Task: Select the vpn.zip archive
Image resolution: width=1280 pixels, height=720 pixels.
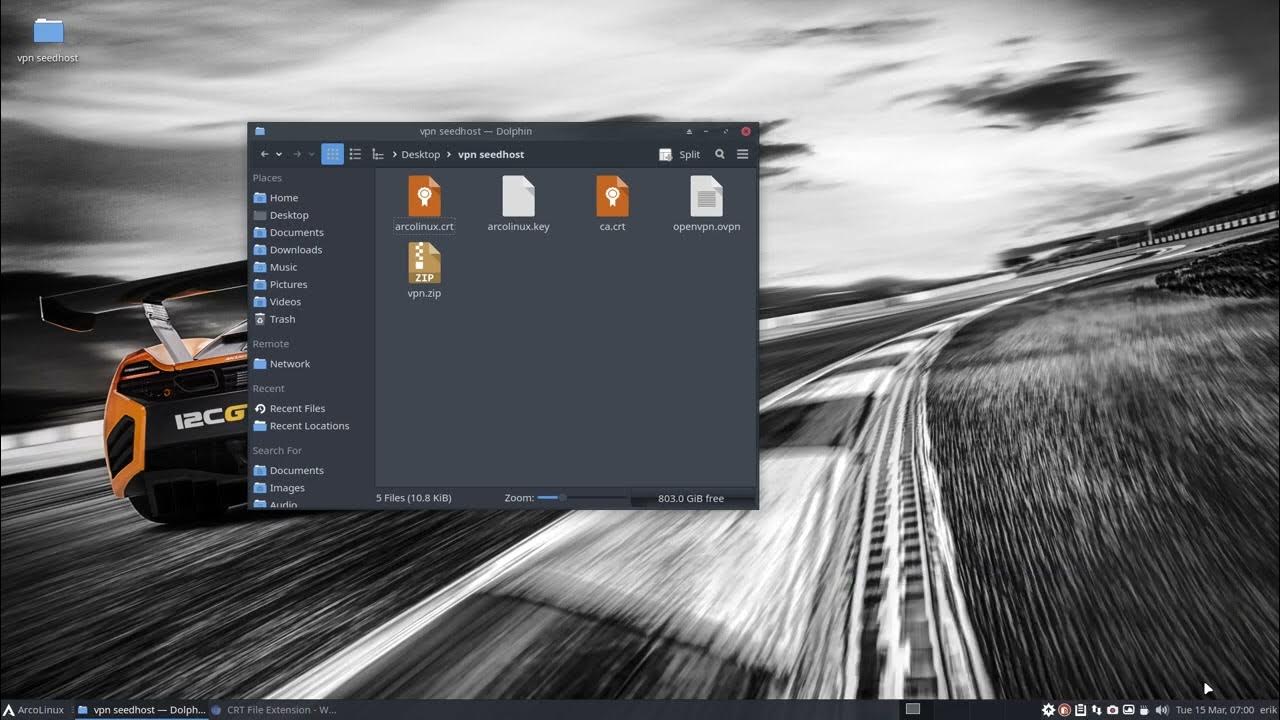Action: point(424,271)
